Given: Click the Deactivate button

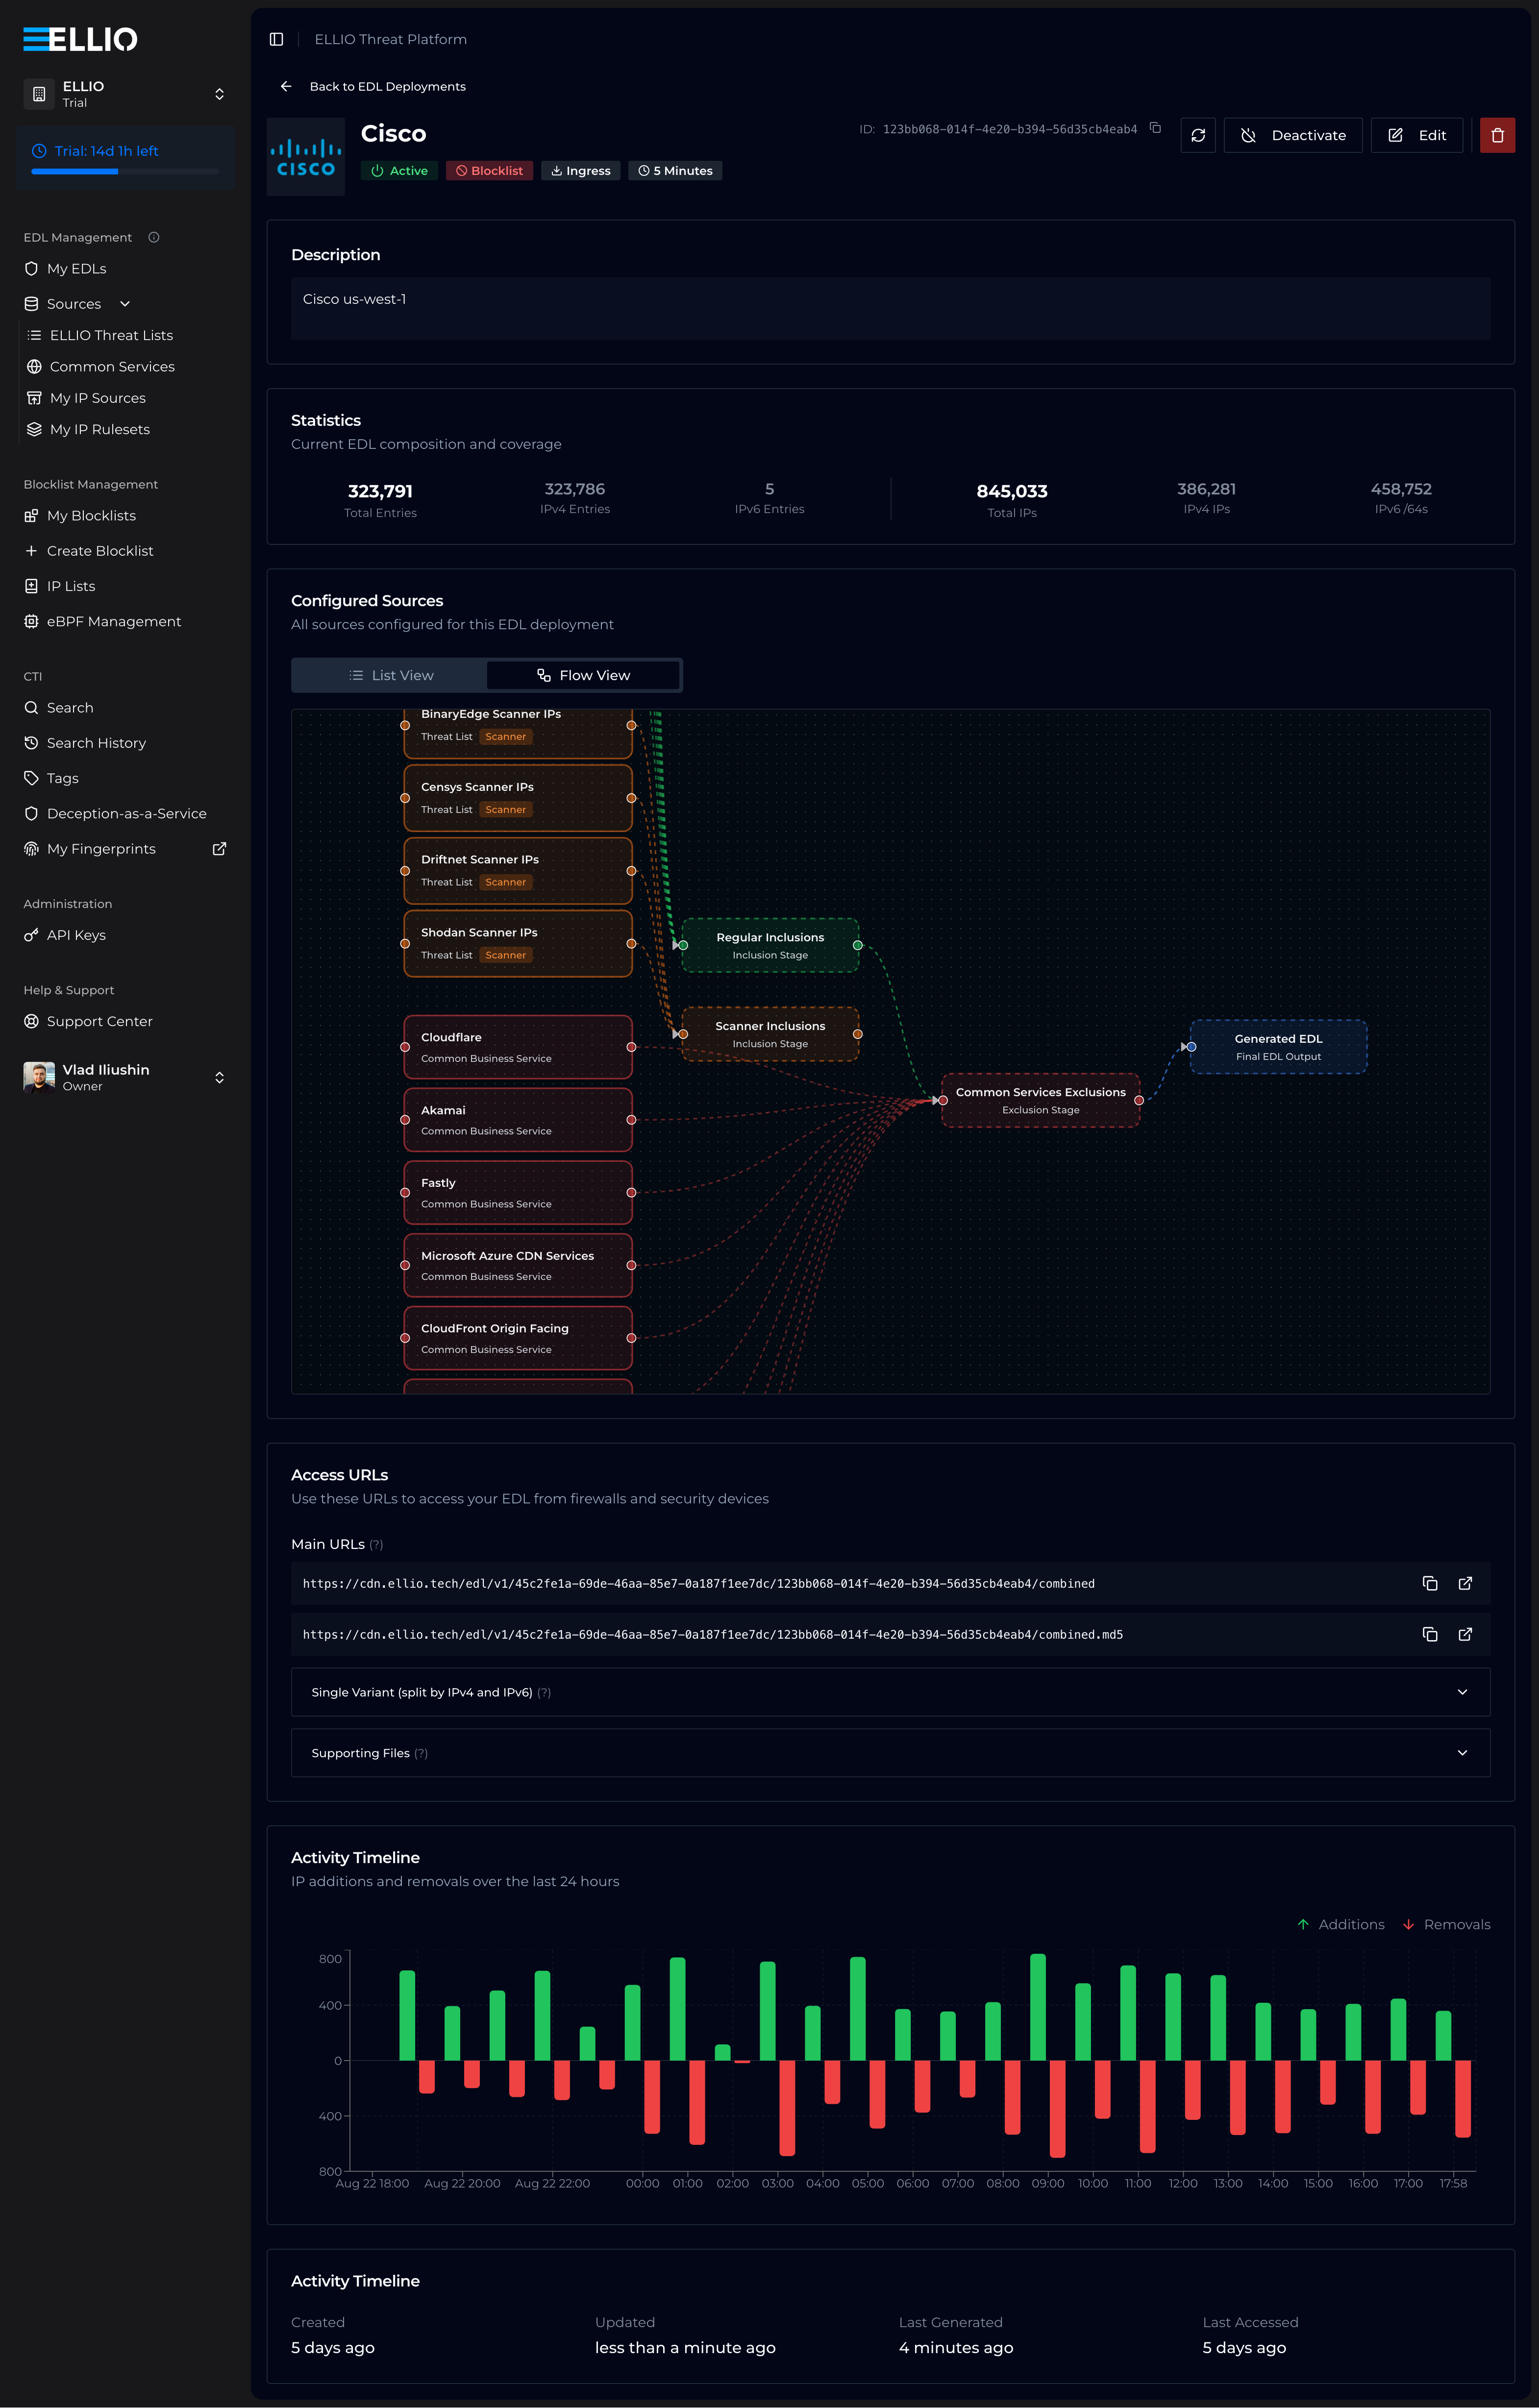Looking at the screenshot, I should click(1293, 135).
